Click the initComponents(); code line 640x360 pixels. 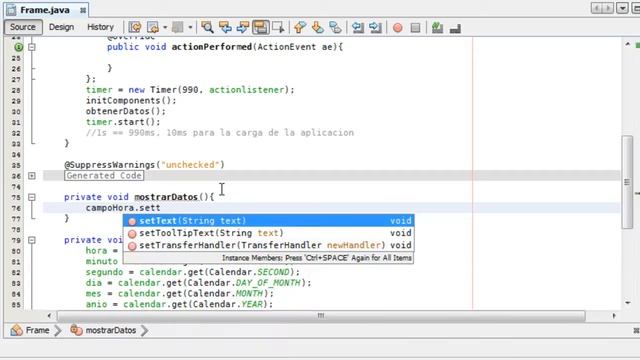coord(131,100)
